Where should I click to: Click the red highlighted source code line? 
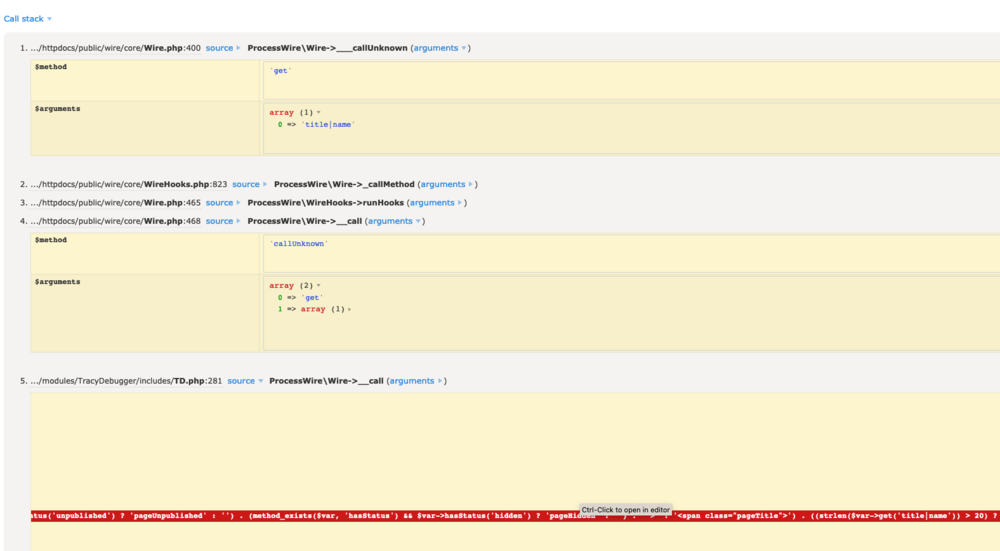click(x=300, y=516)
